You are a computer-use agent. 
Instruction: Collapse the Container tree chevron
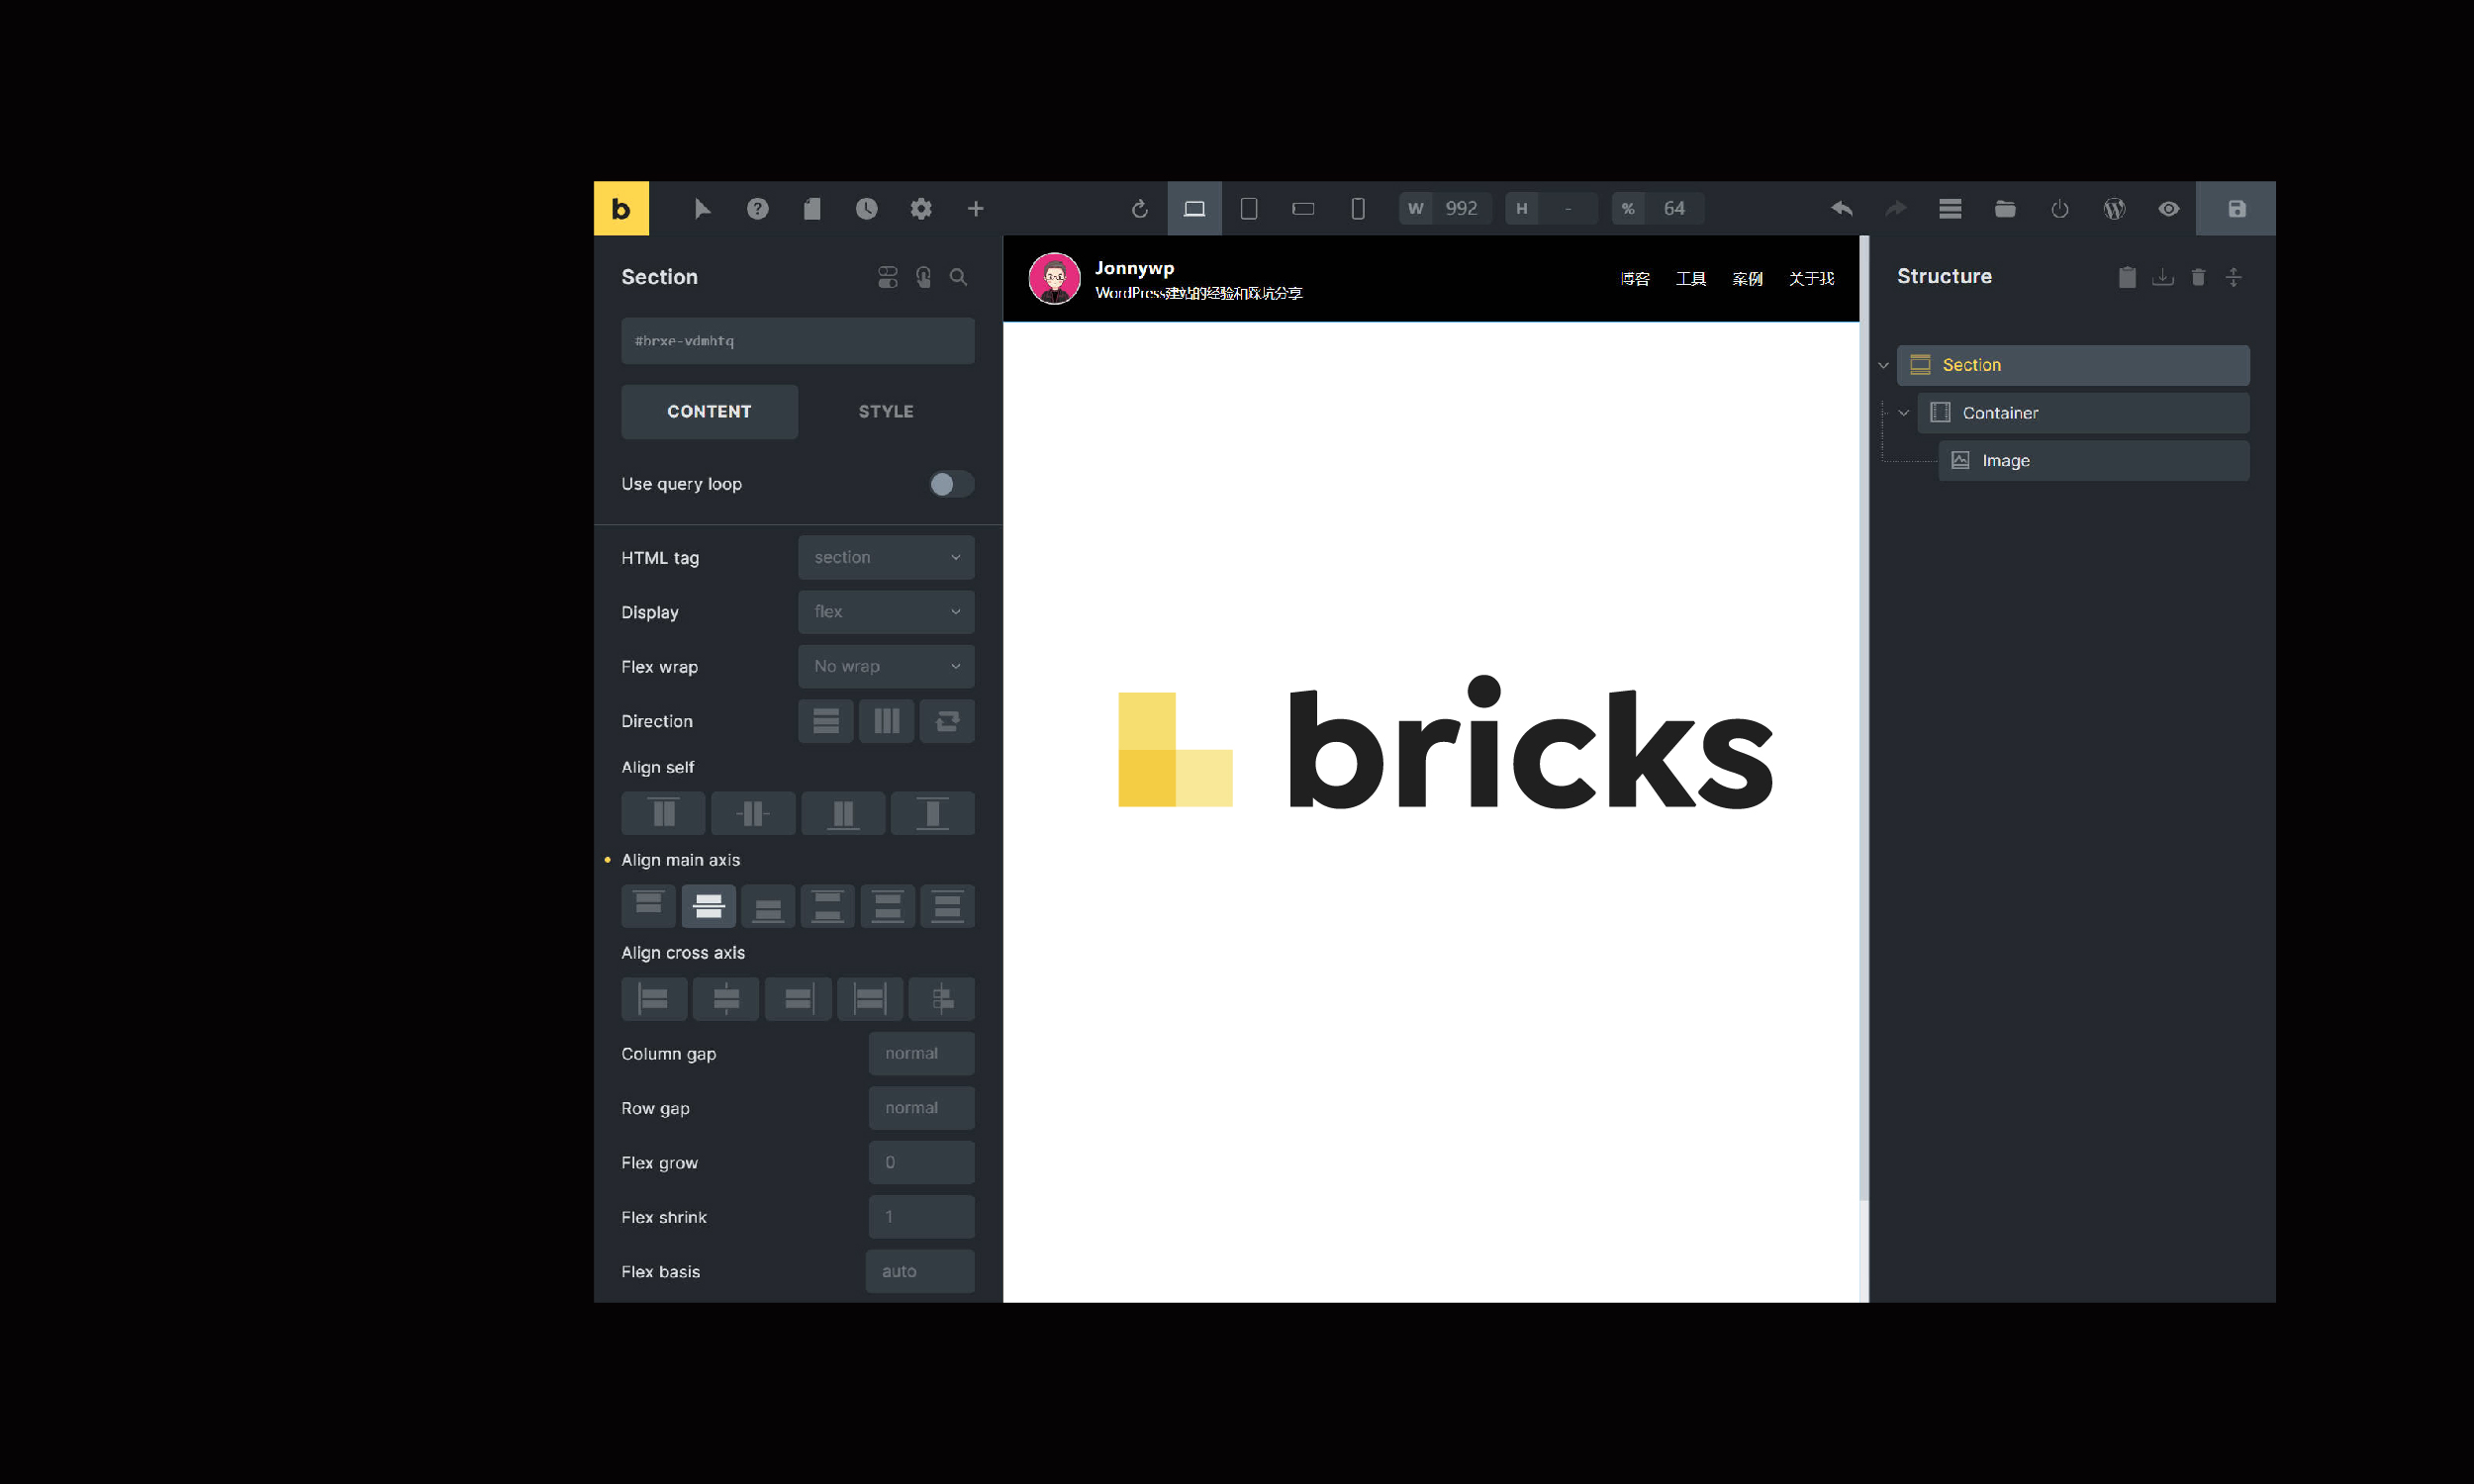[x=1904, y=413]
